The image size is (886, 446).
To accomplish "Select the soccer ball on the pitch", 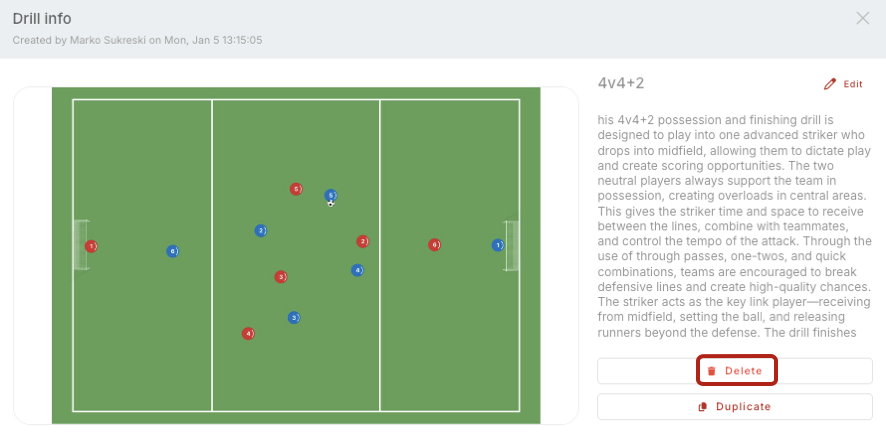I will tap(331, 203).
